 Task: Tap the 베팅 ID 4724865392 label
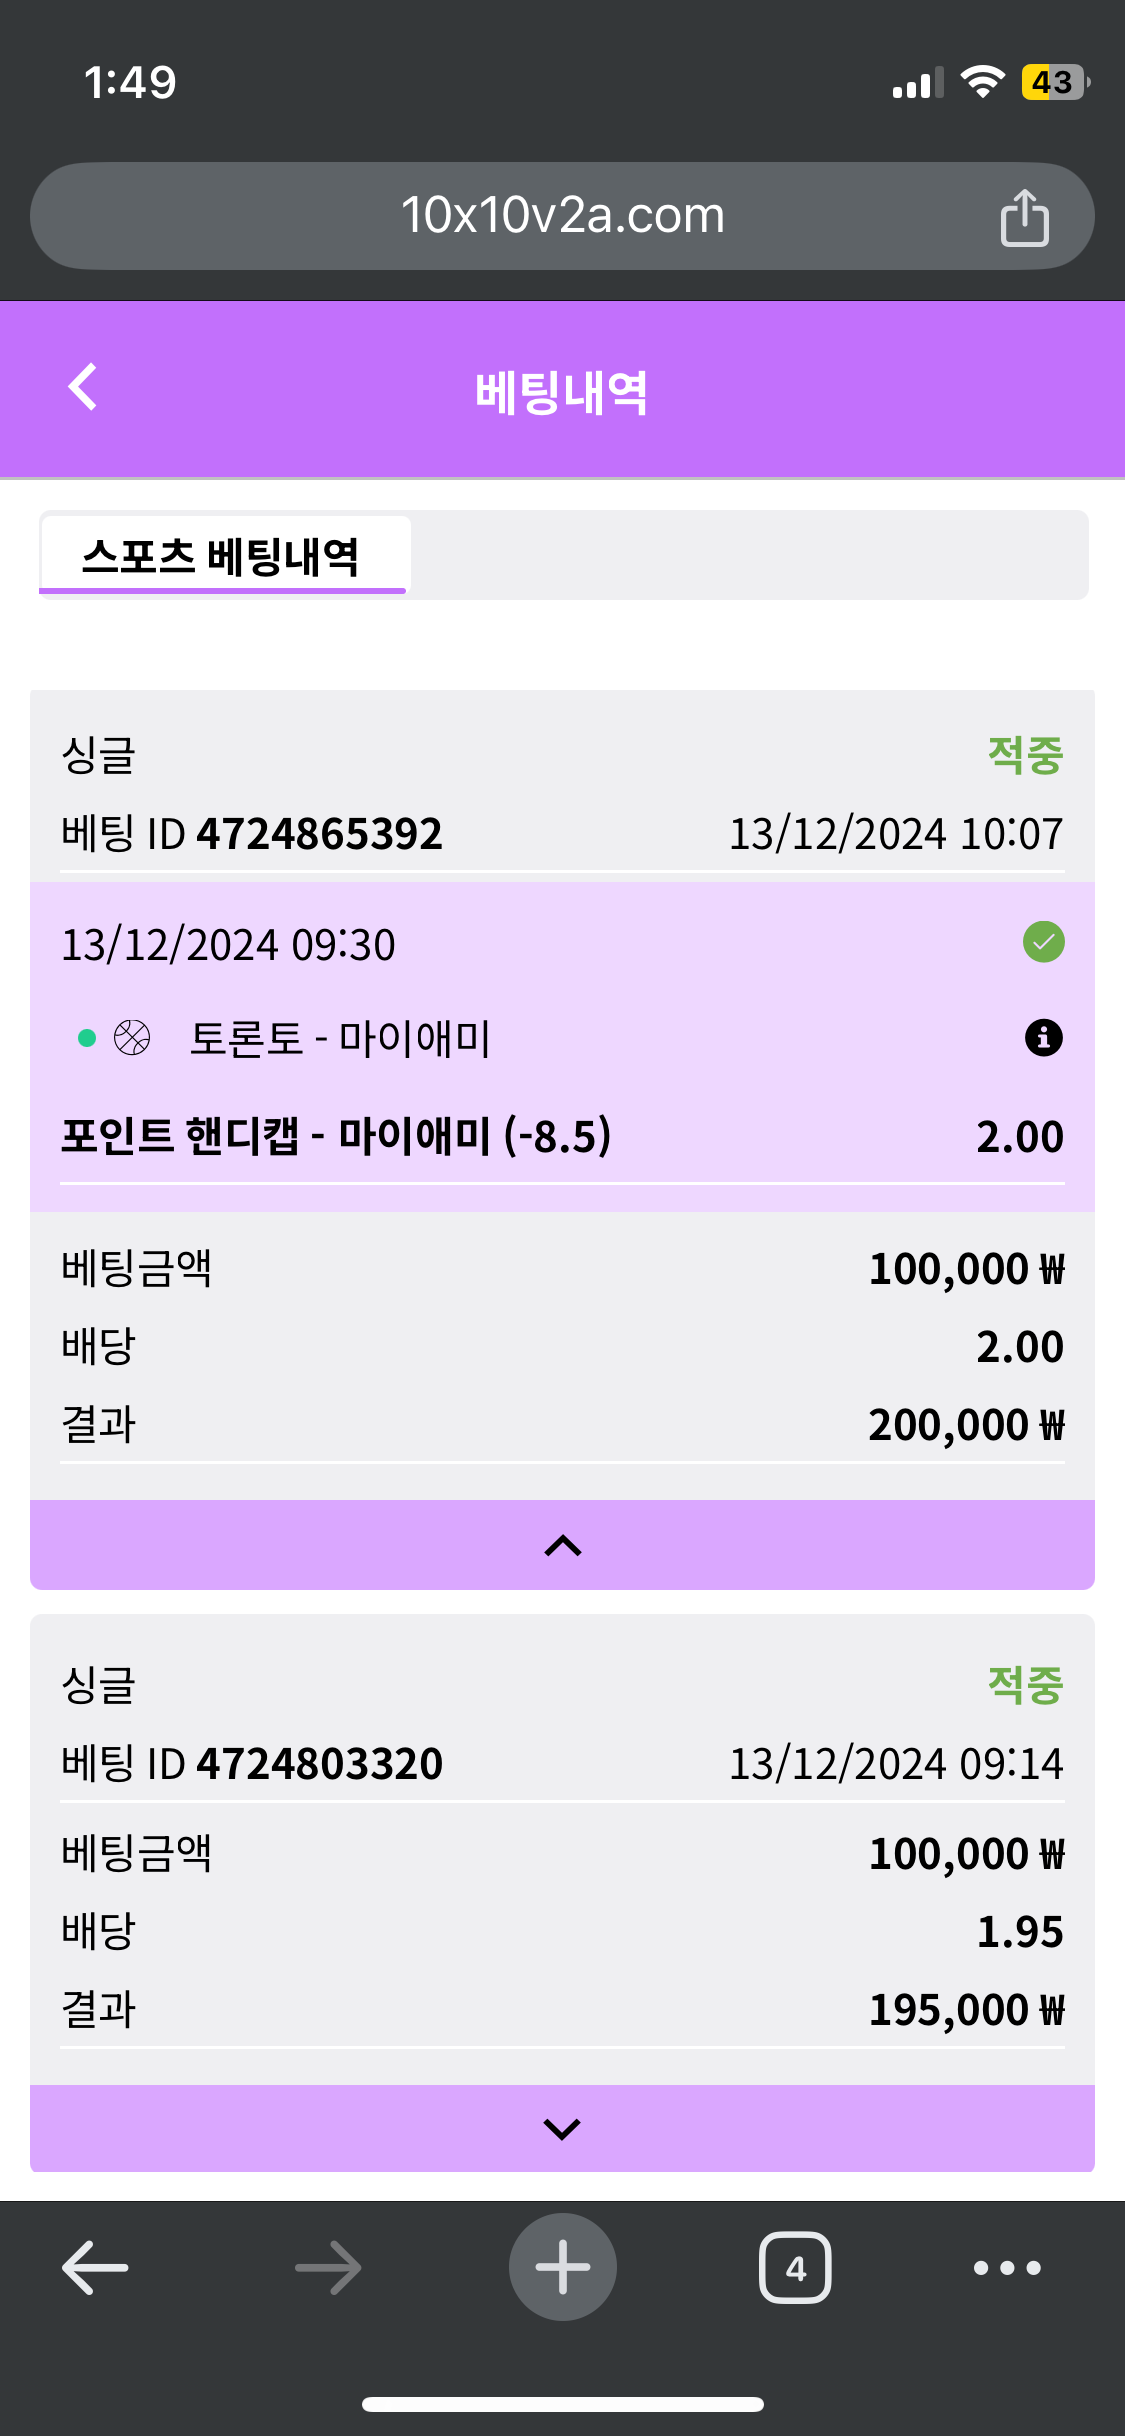[x=251, y=834]
